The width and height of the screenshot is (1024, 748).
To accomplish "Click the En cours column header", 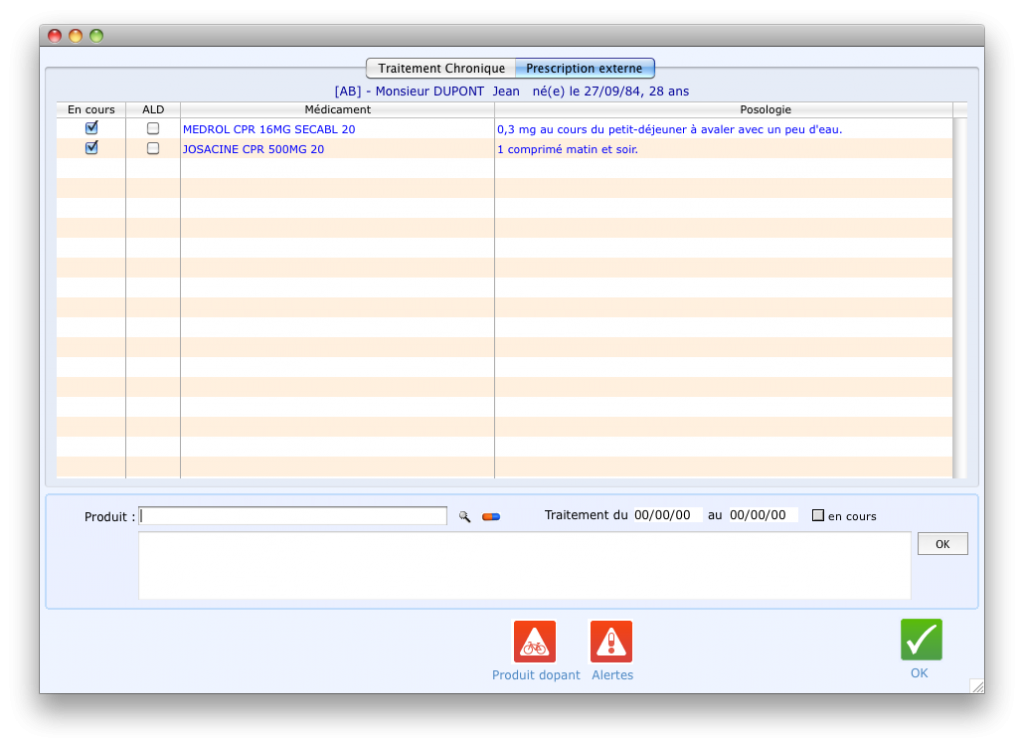I will (x=91, y=110).
